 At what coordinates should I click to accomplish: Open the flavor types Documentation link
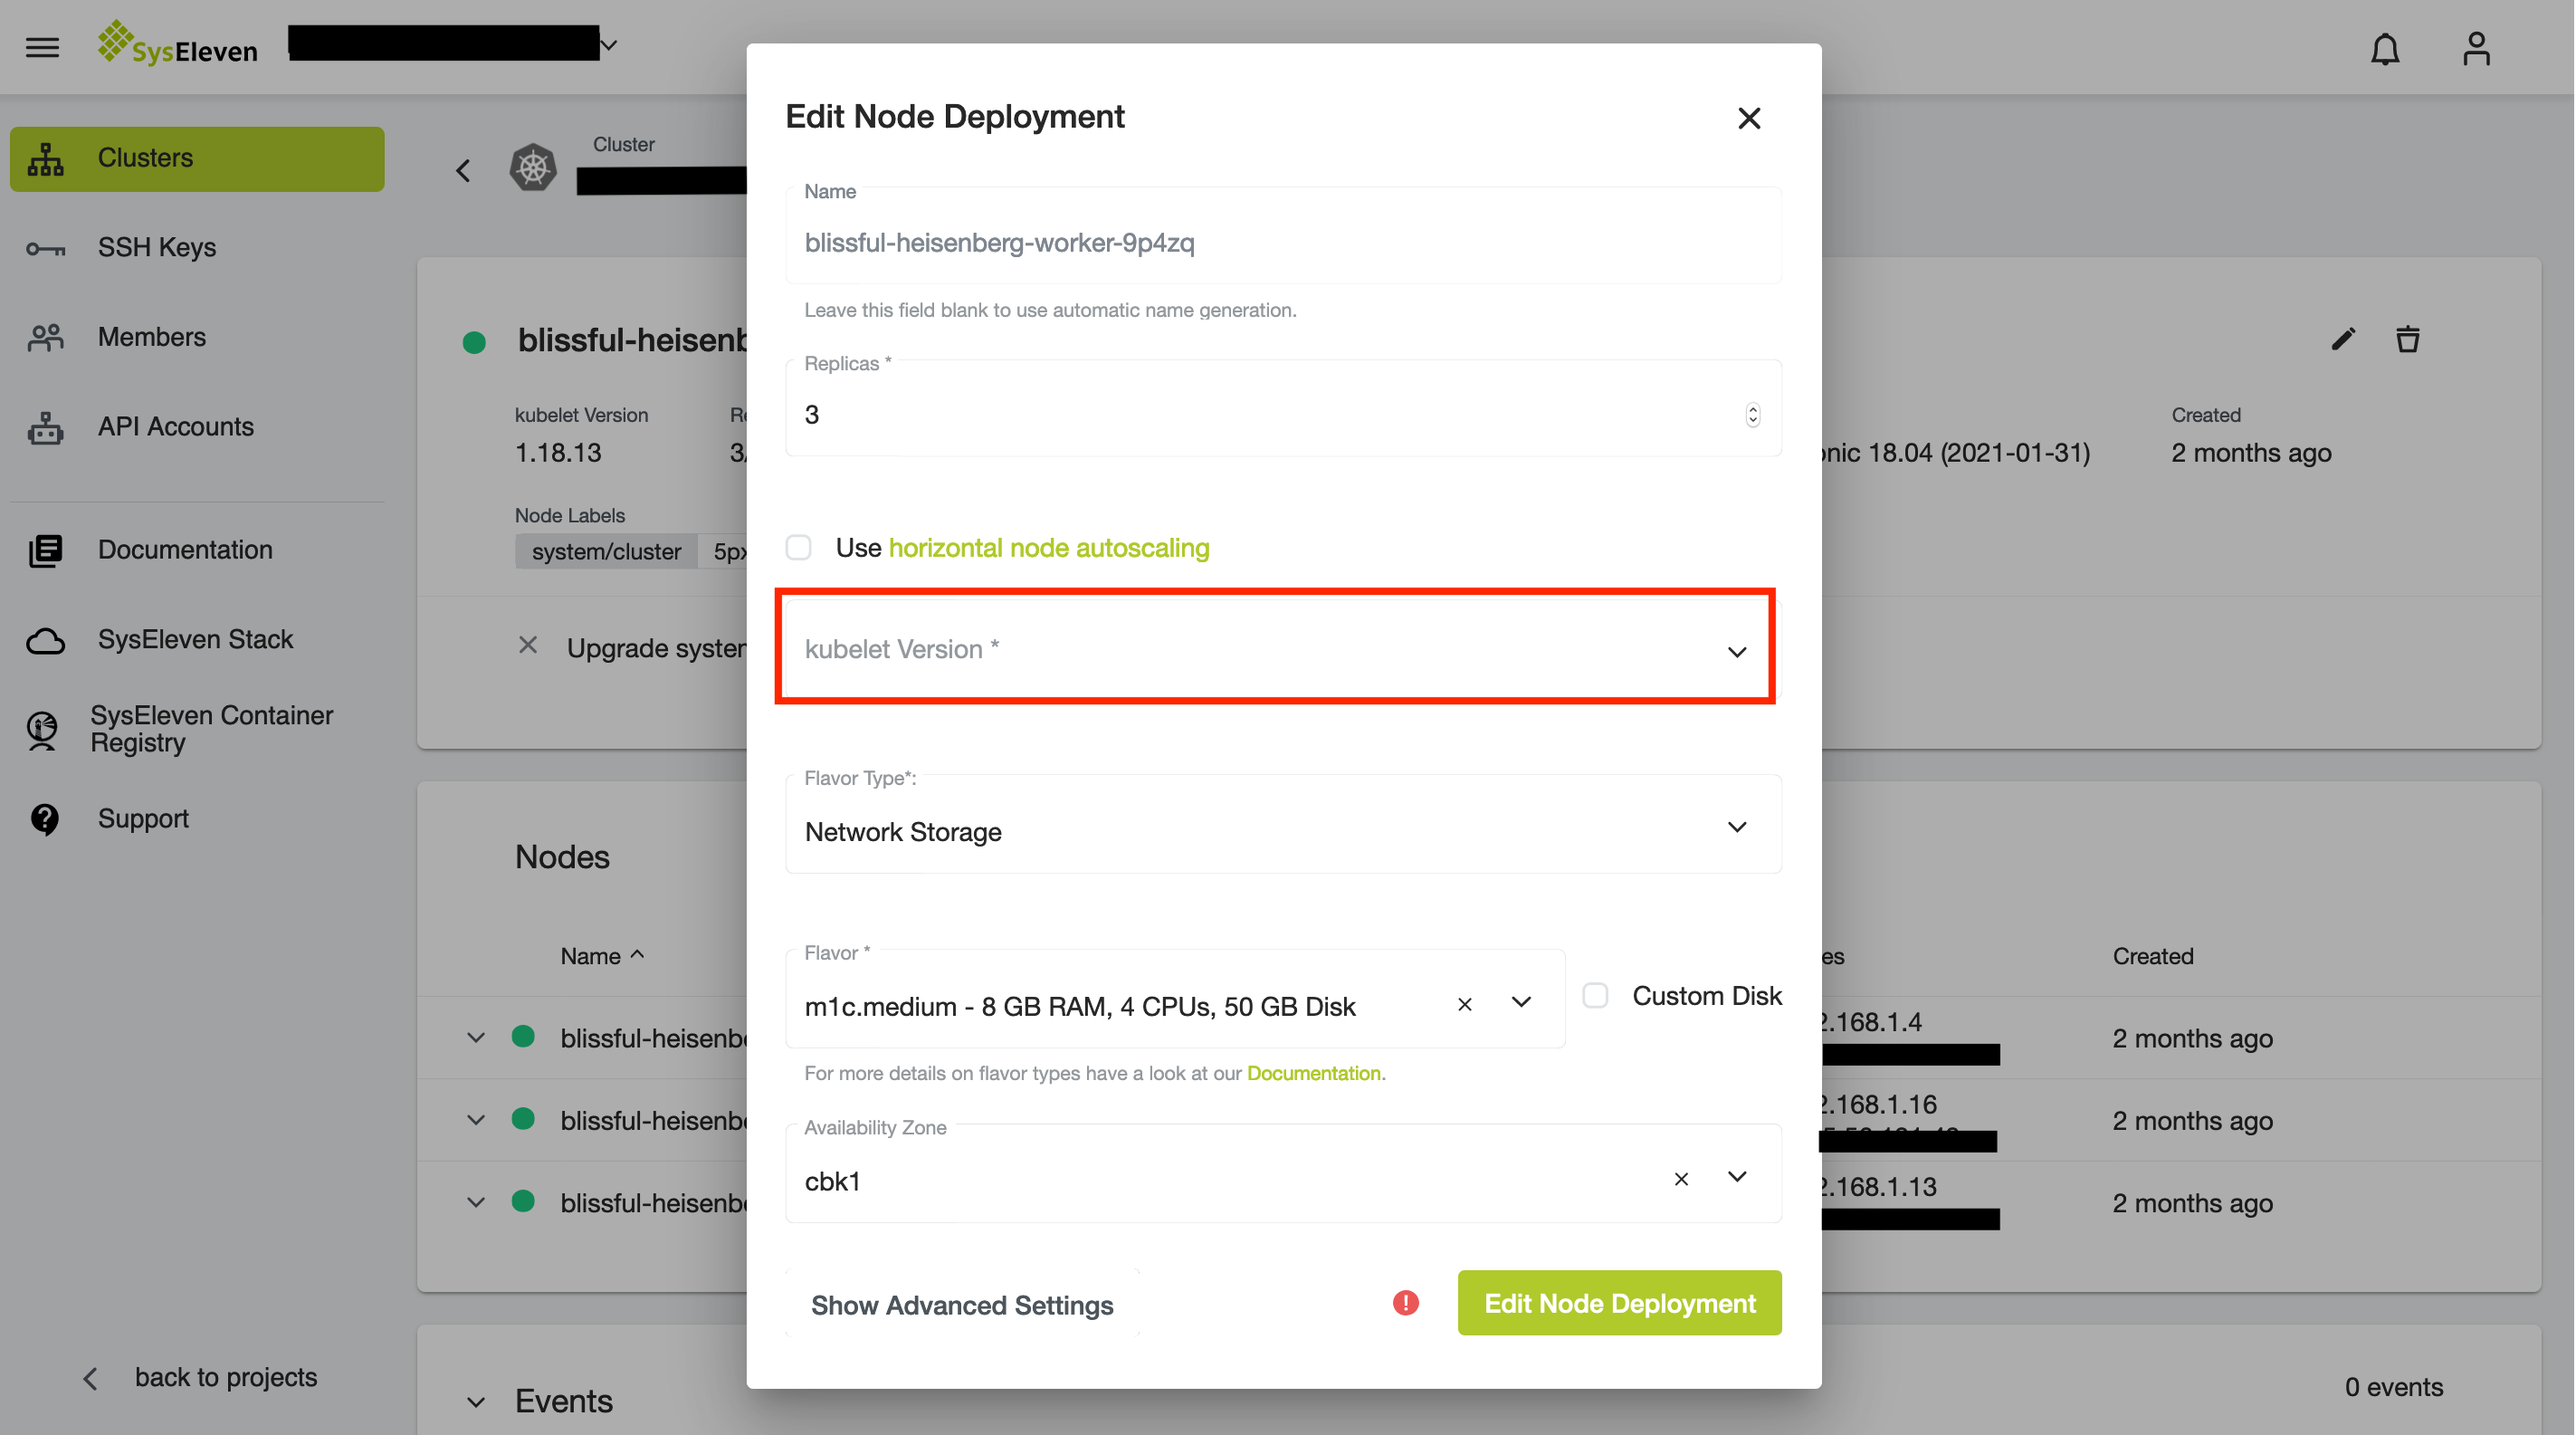1313,1072
